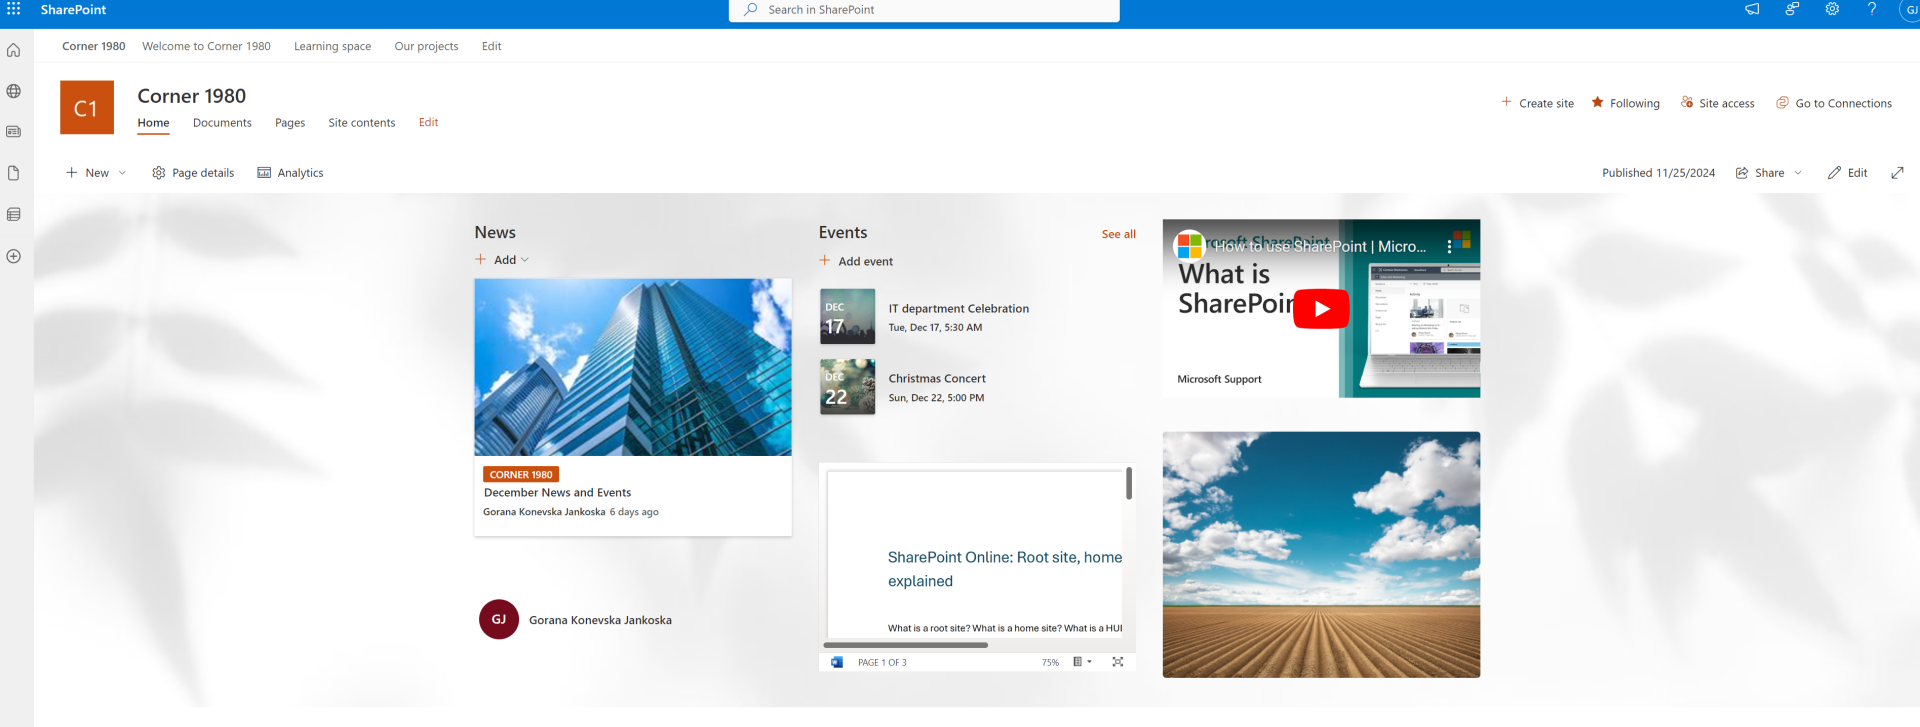Open Gorana Konevska Jankoska persona name
The width and height of the screenshot is (1920, 727).
click(x=600, y=620)
